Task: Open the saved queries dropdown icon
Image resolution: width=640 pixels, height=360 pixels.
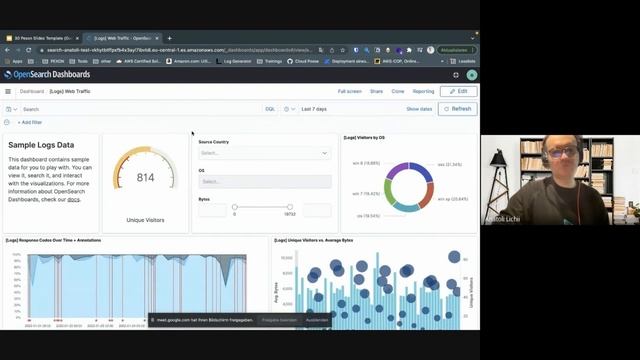Action: coord(11,109)
